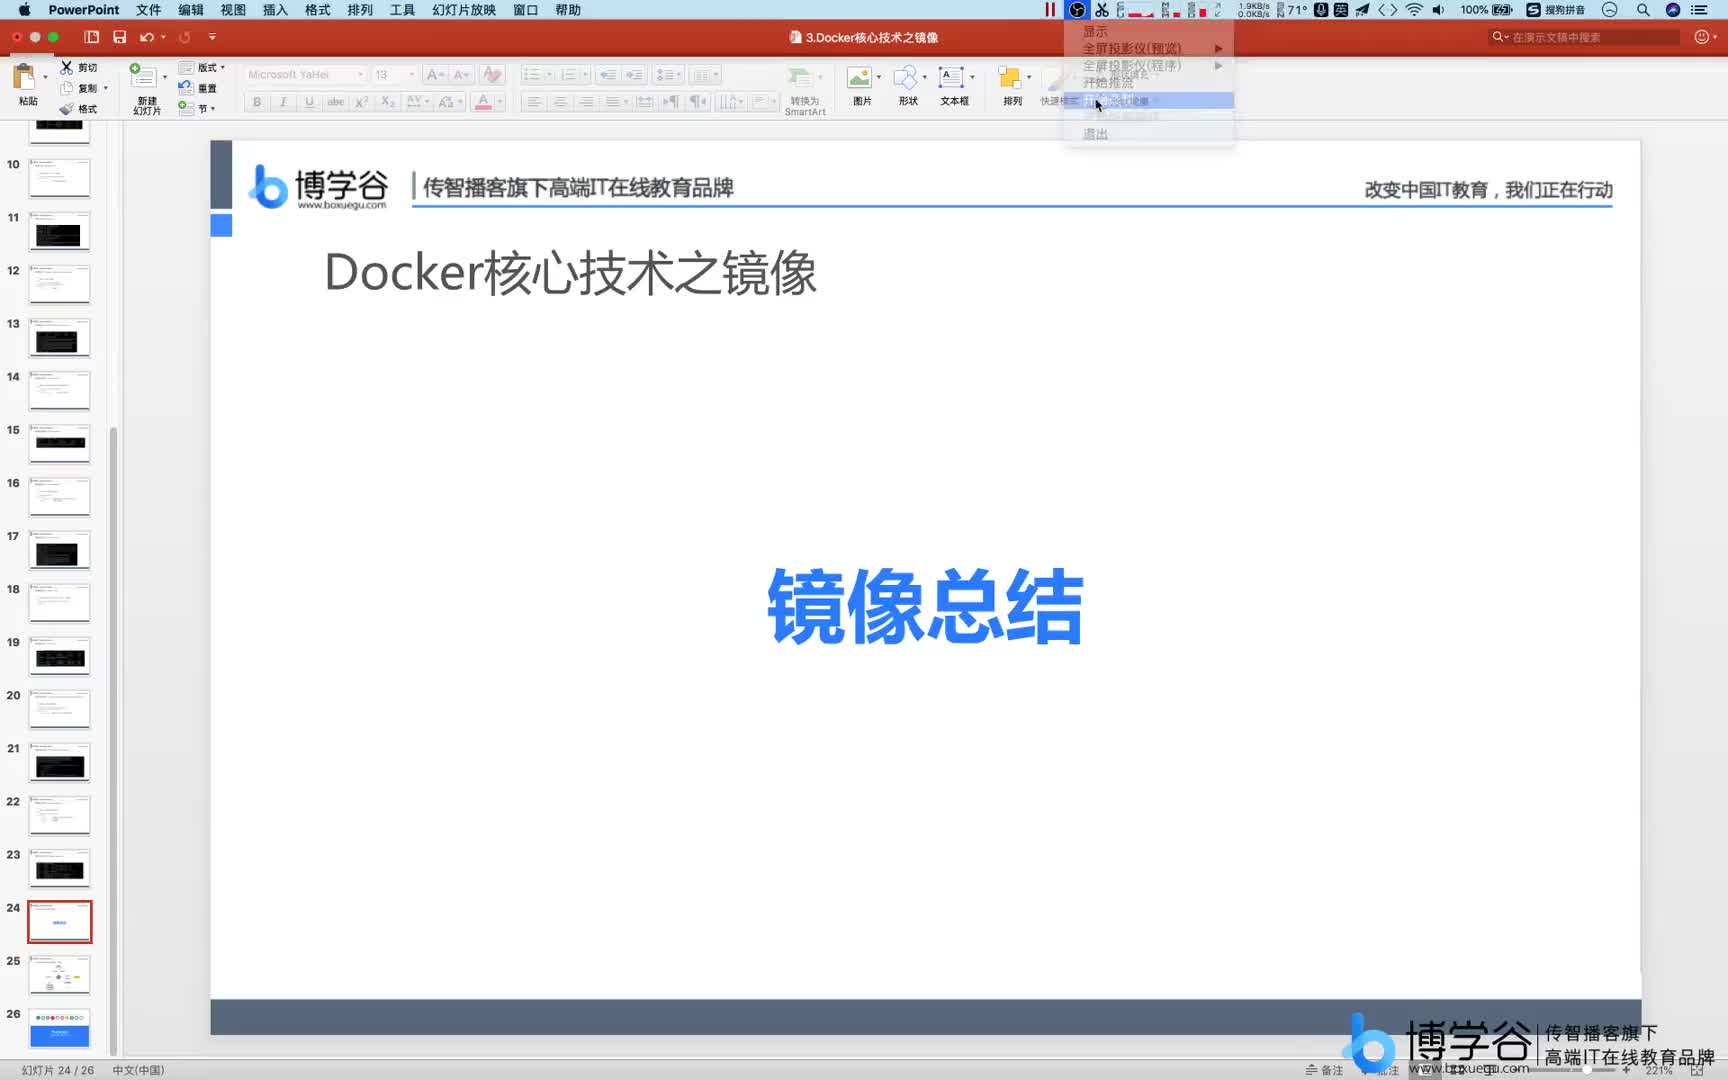
Task: Click the Redo icon in title bar
Action: click(x=184, y=37)
